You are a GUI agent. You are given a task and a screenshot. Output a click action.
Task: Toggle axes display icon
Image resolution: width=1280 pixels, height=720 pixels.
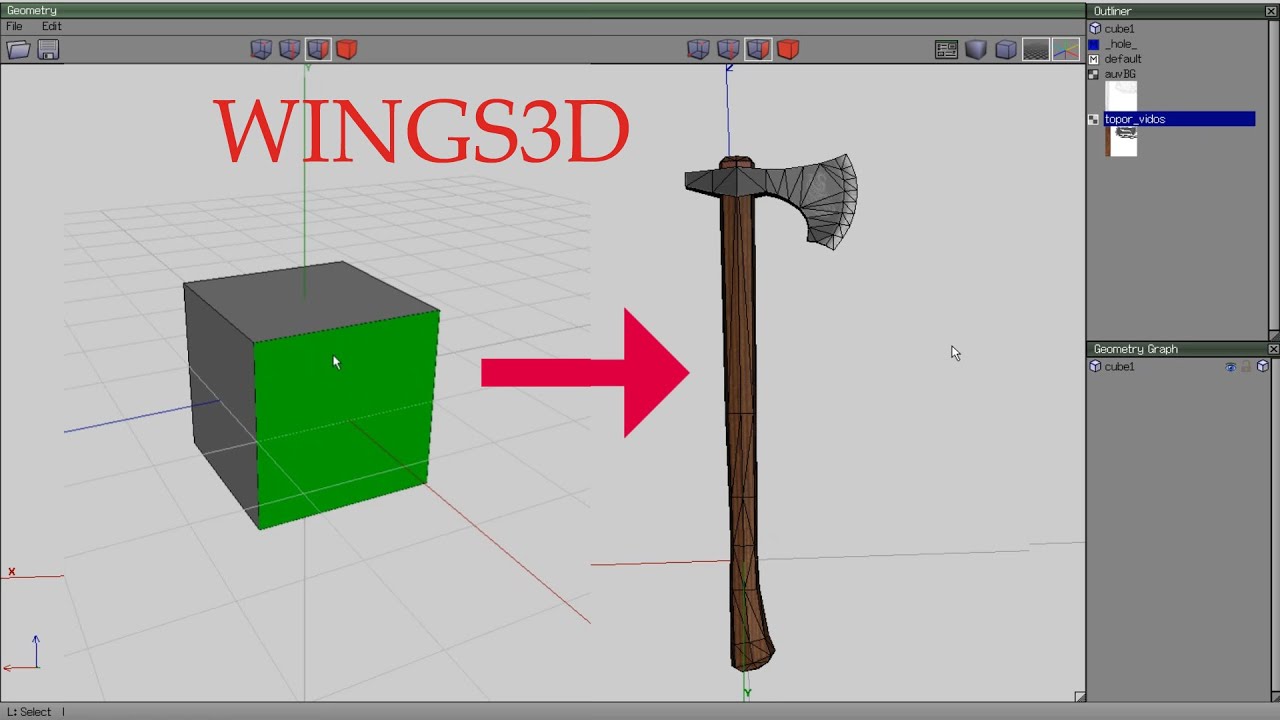pyautogui.click(x=1066, y=50)
